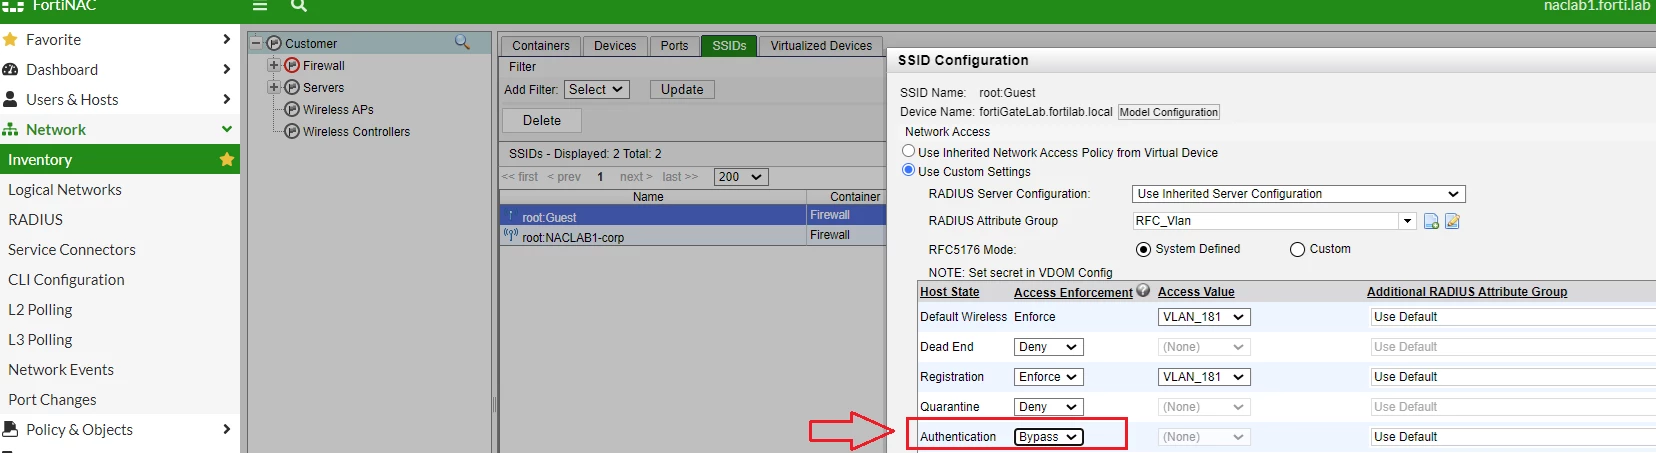The image size is (1656, 453).
Task: Click the Name column header
Action: click(x=648, y=197)
